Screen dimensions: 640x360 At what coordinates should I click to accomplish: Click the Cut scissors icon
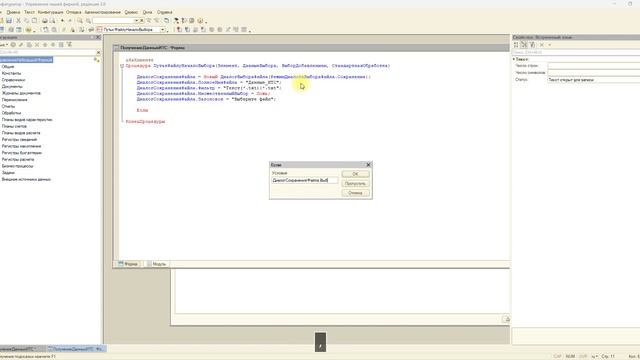(18, 20)
